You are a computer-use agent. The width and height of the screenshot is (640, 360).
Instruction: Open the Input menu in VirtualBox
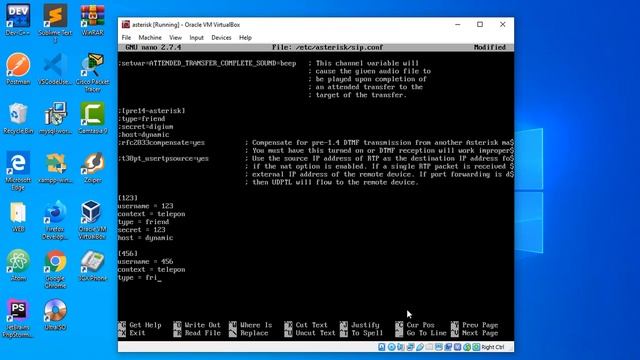[196, 38]
